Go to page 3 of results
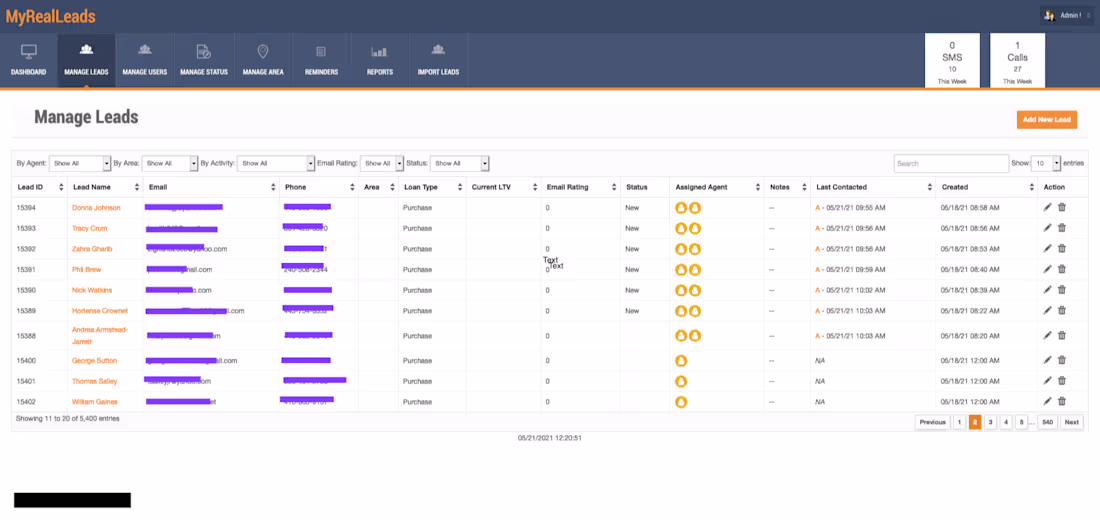The height and width of the screenshot is (520, 1100). click(x=990, y=422)
